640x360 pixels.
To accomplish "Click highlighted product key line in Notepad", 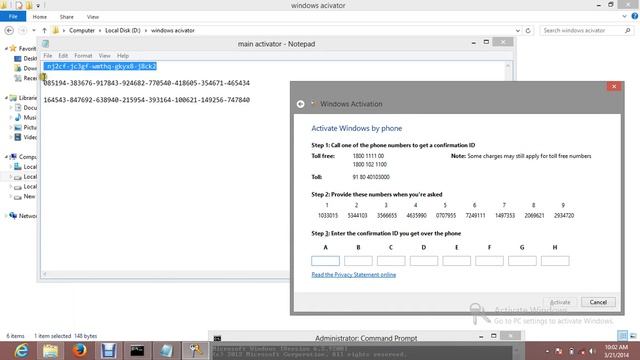I will 100,66.
